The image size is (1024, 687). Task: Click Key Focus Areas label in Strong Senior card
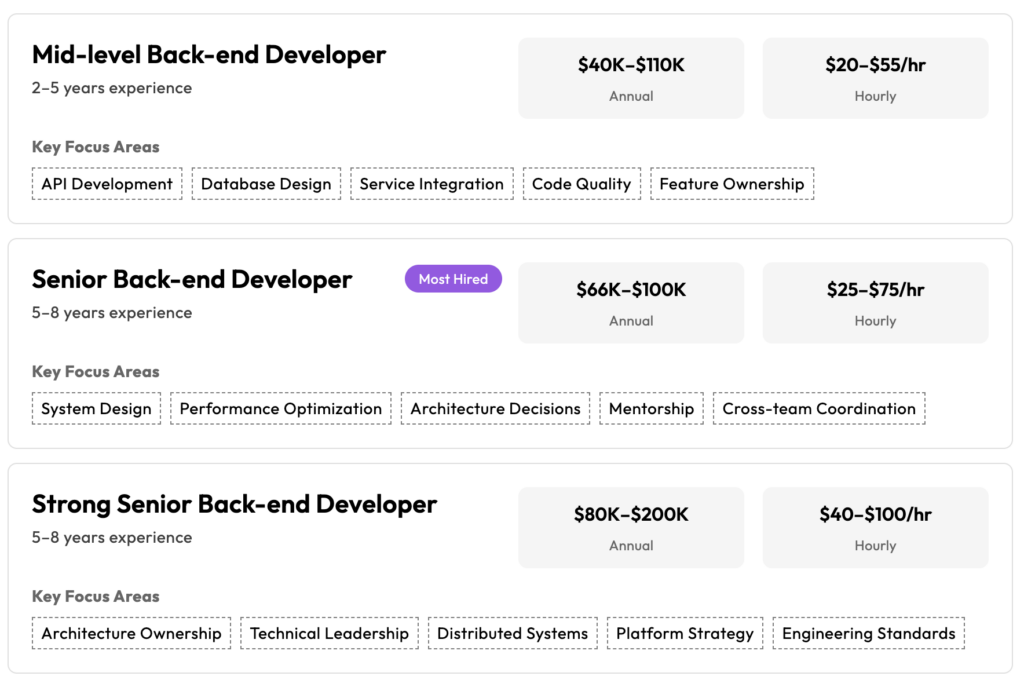pos(95,596)
